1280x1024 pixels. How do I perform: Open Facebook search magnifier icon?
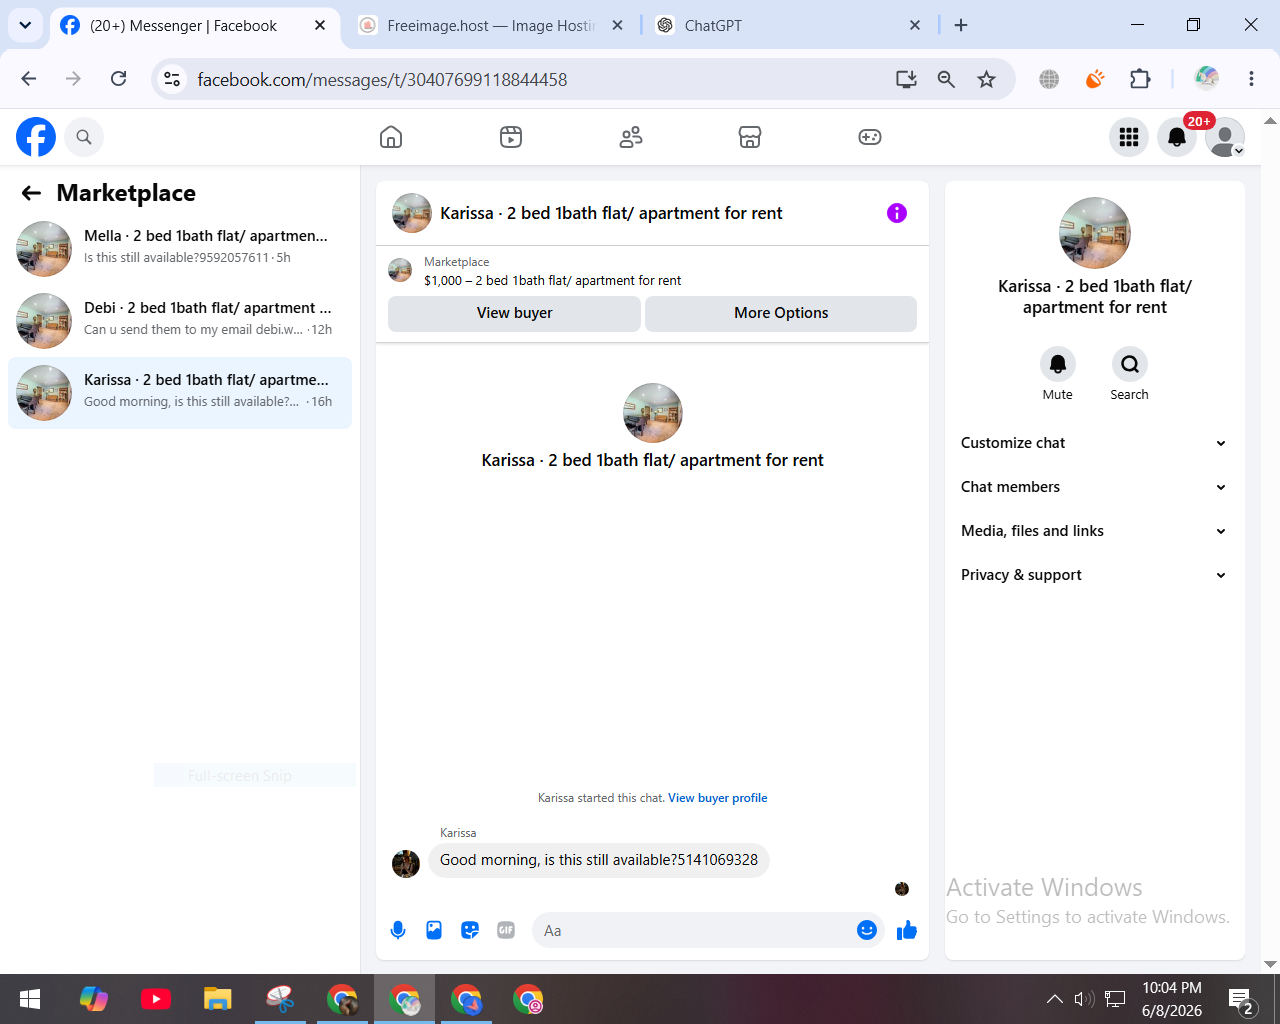84,137
